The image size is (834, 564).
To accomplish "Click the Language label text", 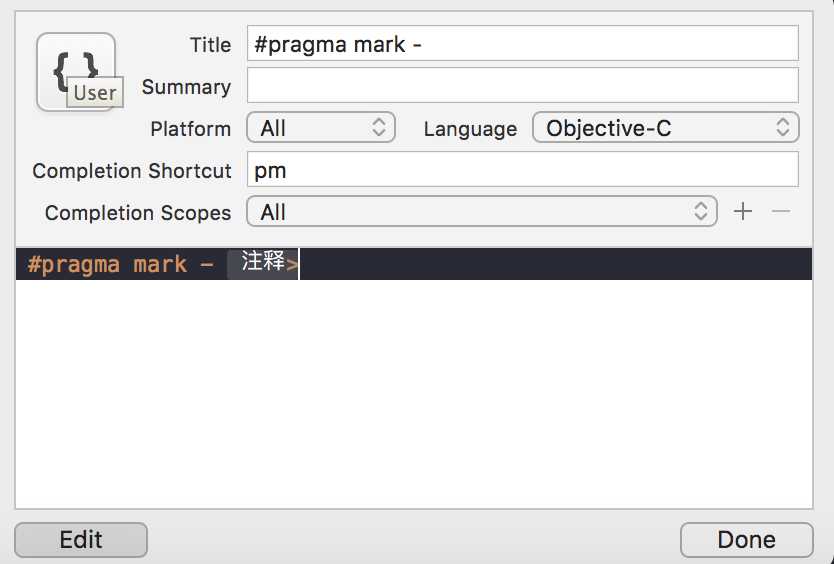I will 470,129.
